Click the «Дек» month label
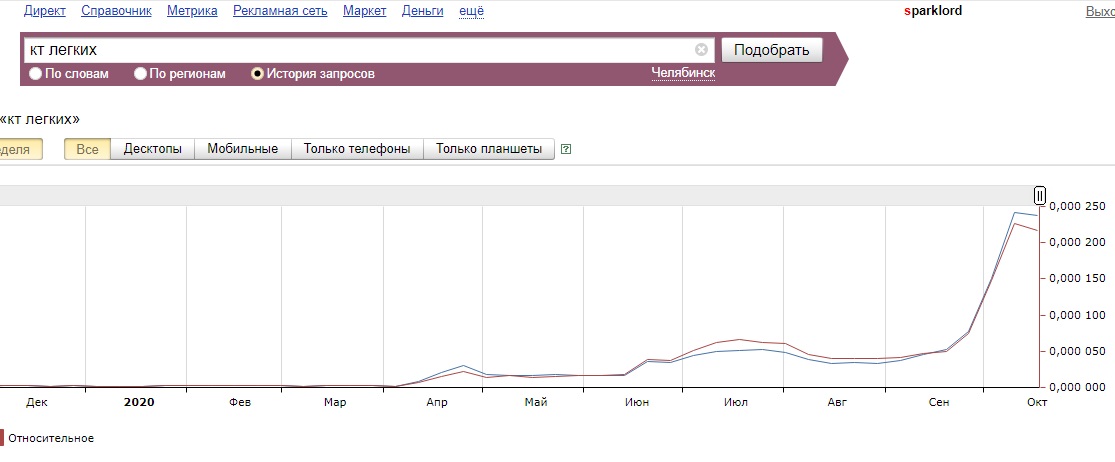The image size is (1115, 462). coord(37,402)
